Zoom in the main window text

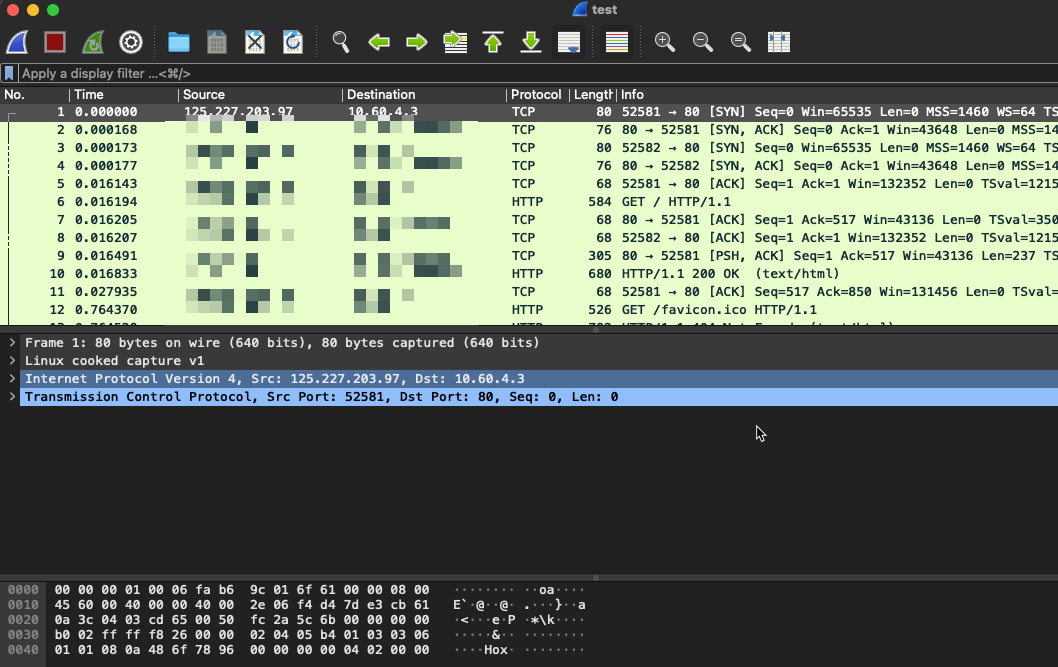(x=665, y=42)
